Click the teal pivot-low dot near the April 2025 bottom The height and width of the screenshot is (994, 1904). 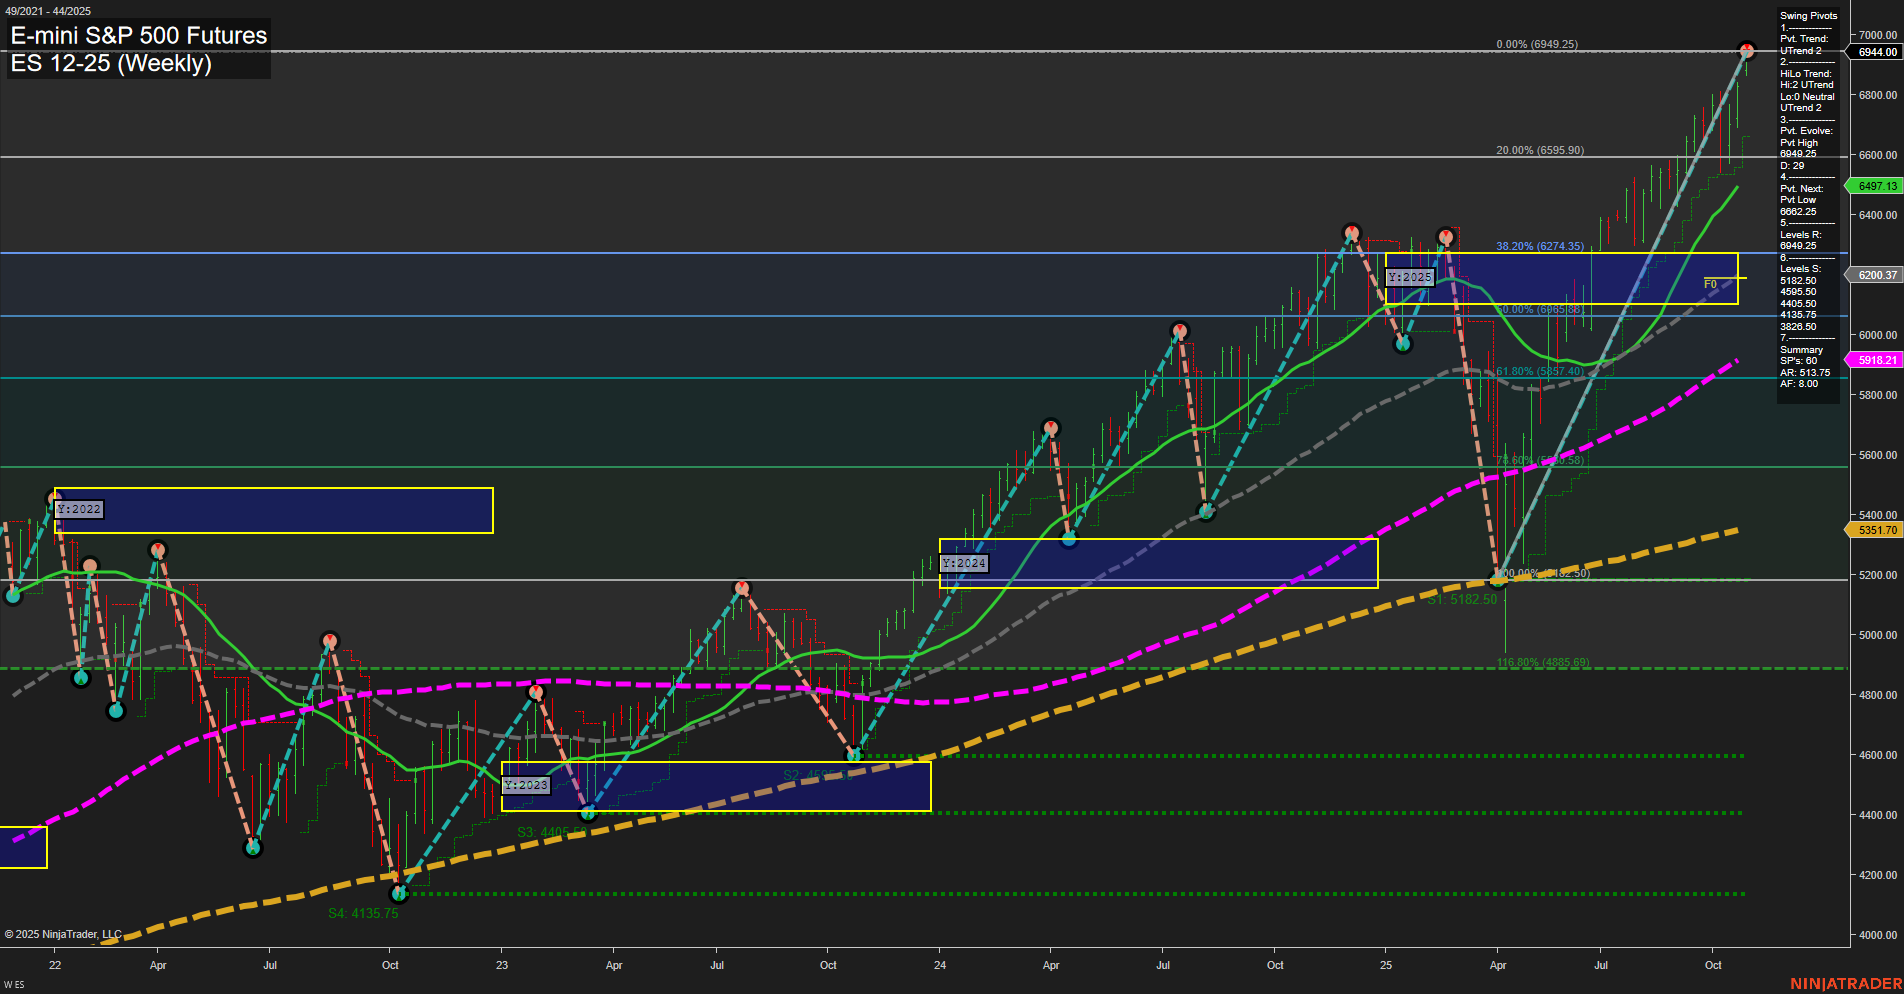pyautogui.click(x=1500, y=578)
